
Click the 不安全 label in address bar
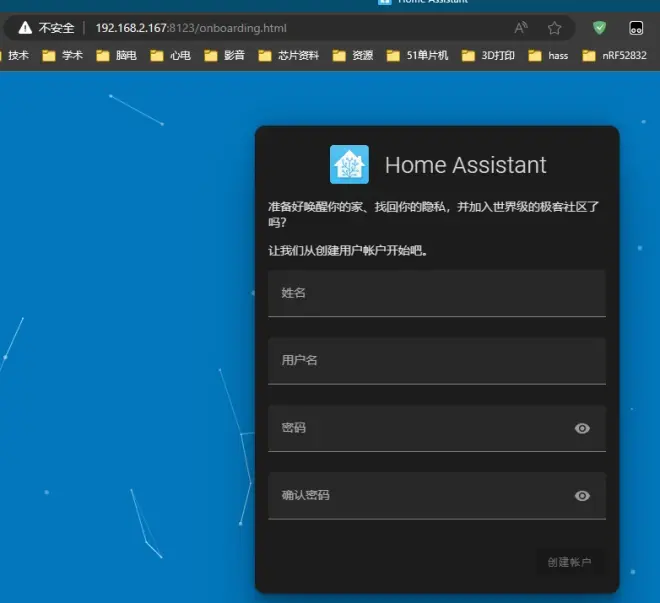point(56,28)
